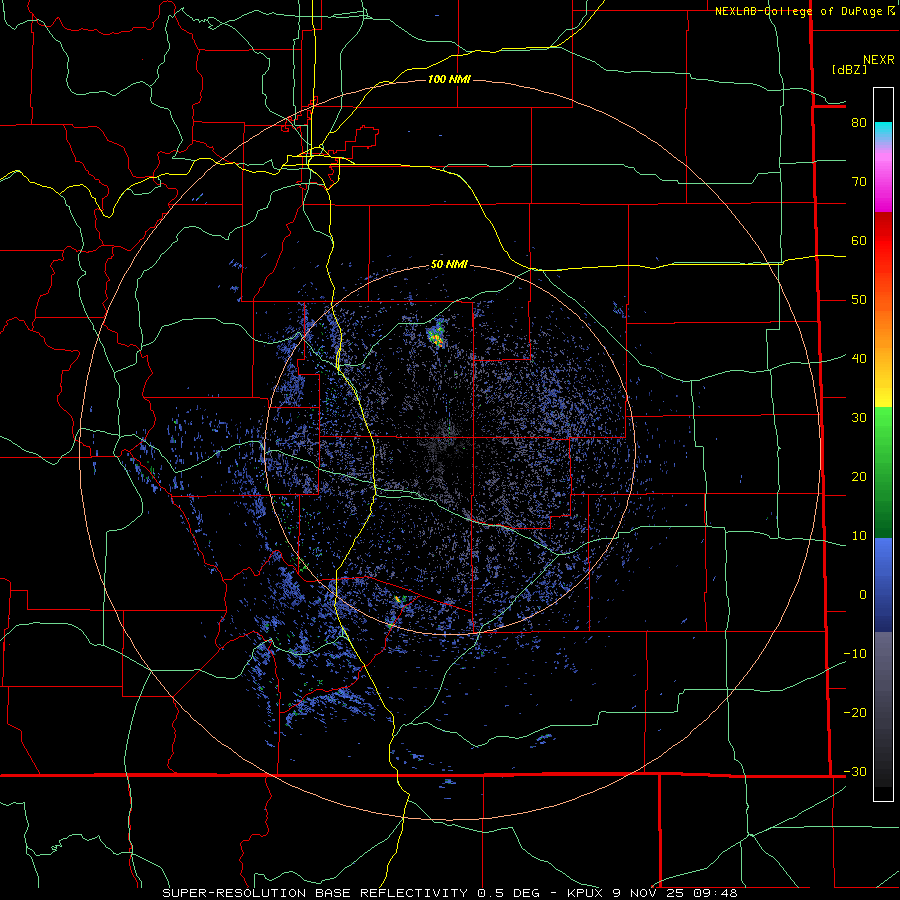Click the strong echo cell north of radar
900x900 pixels.
[x=436, y=335]
